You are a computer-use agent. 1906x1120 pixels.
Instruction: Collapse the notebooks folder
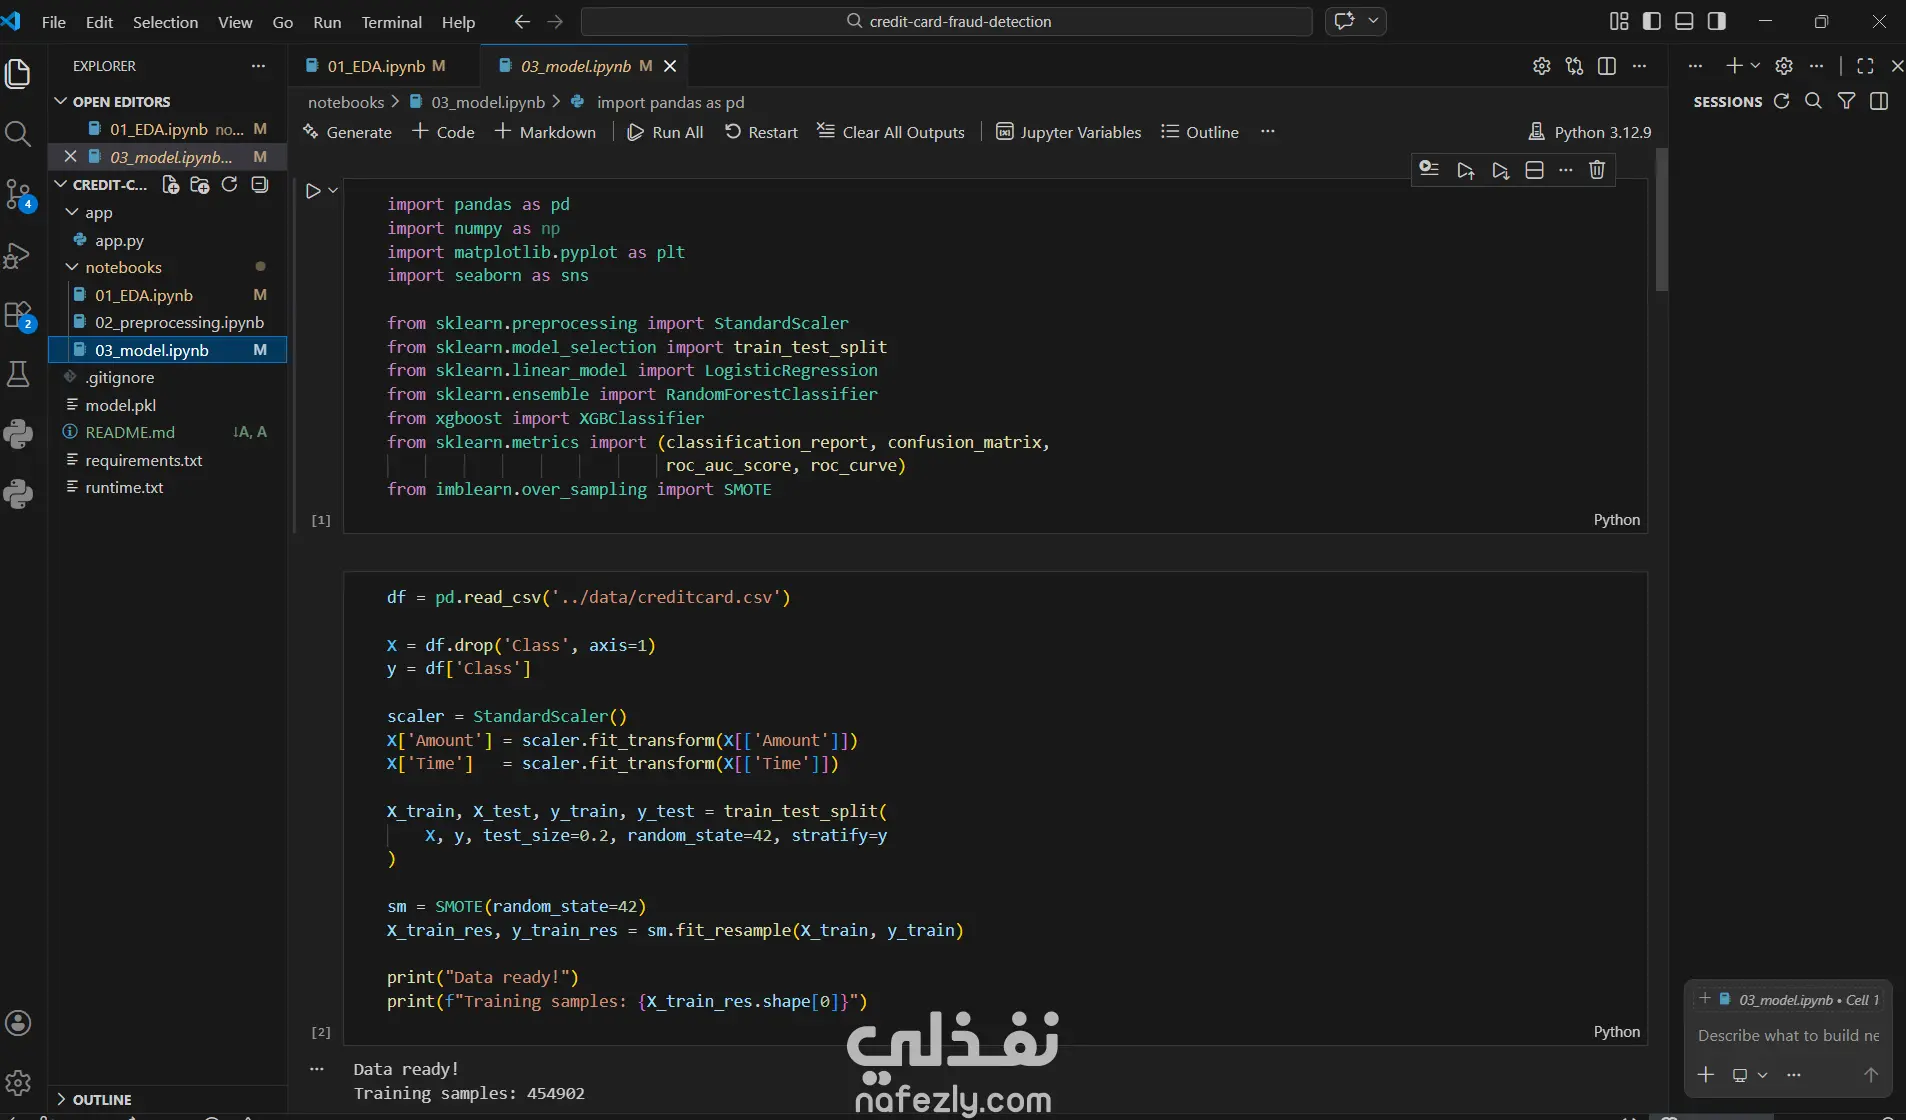coord(72,267)
